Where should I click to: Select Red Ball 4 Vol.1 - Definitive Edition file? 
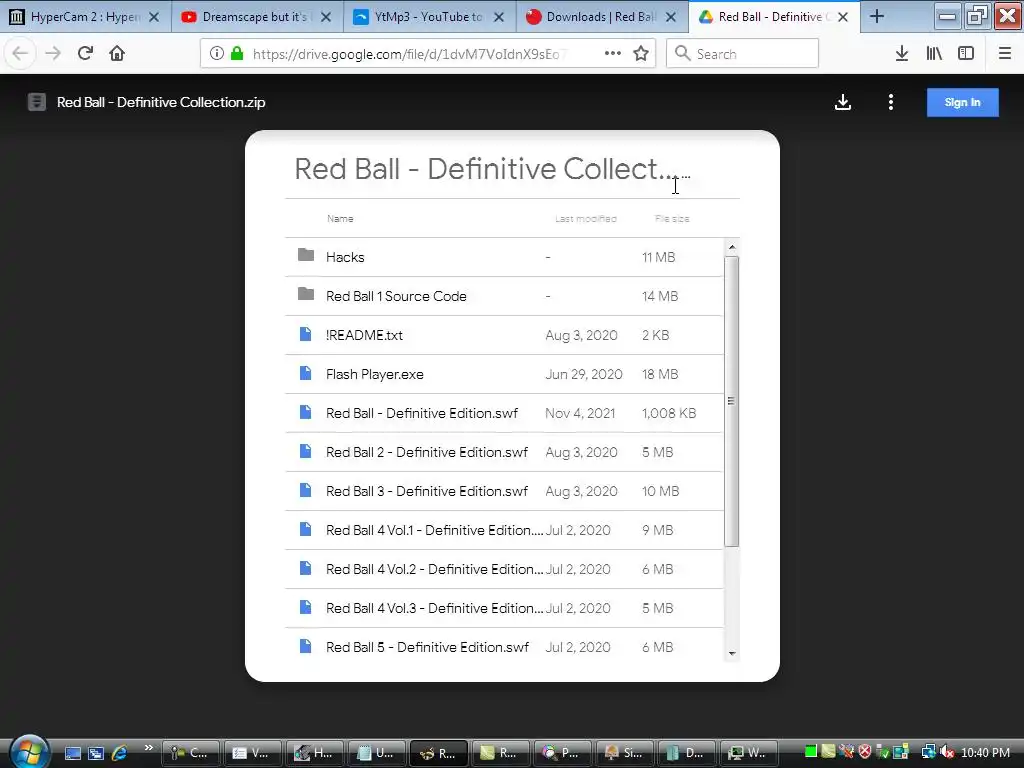[x=434, y=530]
